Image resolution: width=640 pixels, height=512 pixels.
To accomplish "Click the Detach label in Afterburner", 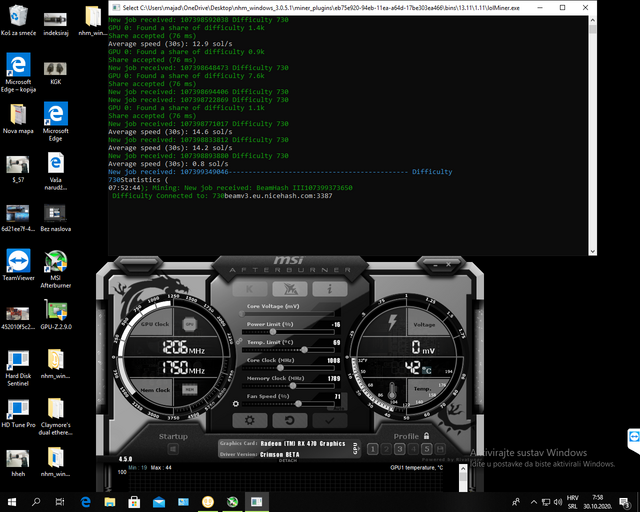I will [x=288, y=461].
